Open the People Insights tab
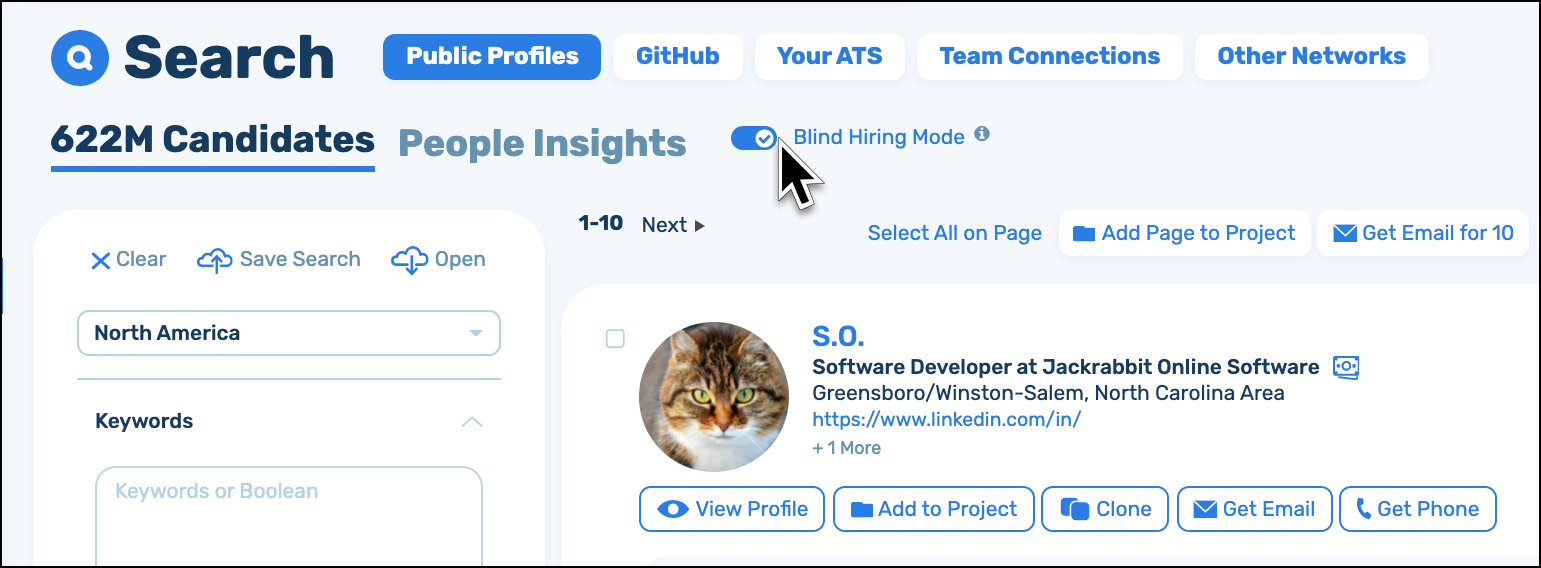The image size is (1541, 568). pos(542,144)
